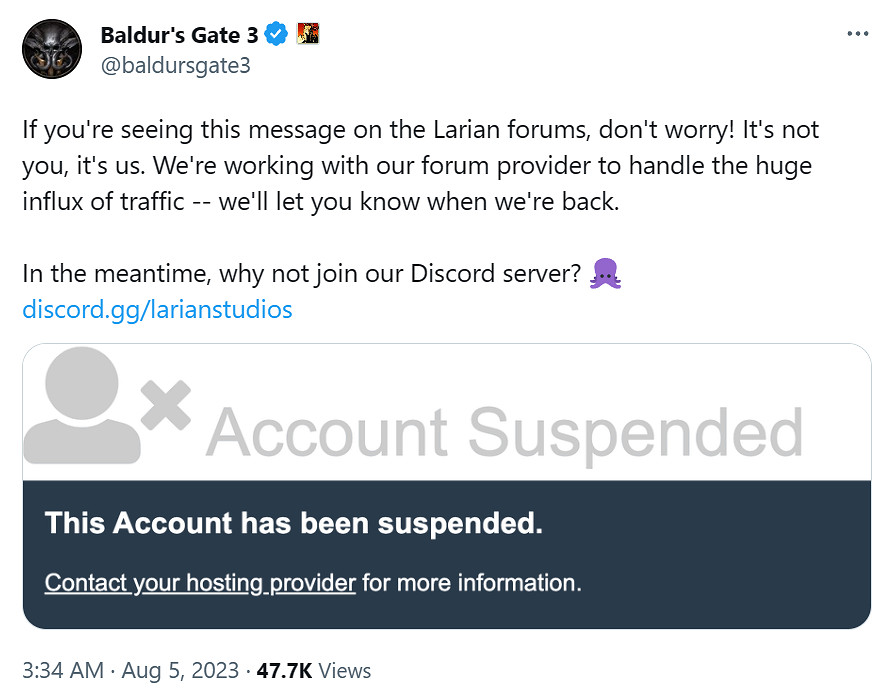Viewport: 889px width, 695px height.
Task: View the 47.7K Views count
Action: 314,670
